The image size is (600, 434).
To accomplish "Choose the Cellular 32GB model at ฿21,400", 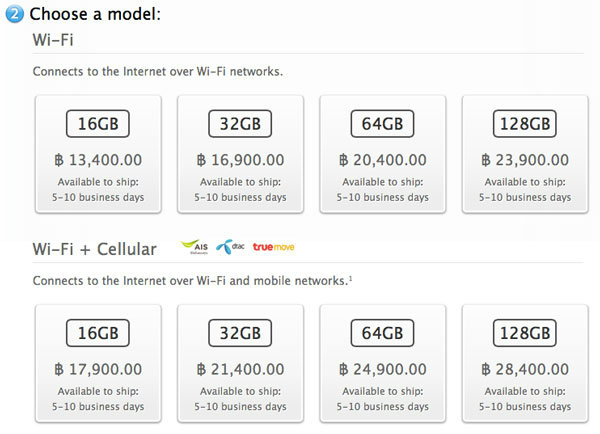I will [240, 364].
